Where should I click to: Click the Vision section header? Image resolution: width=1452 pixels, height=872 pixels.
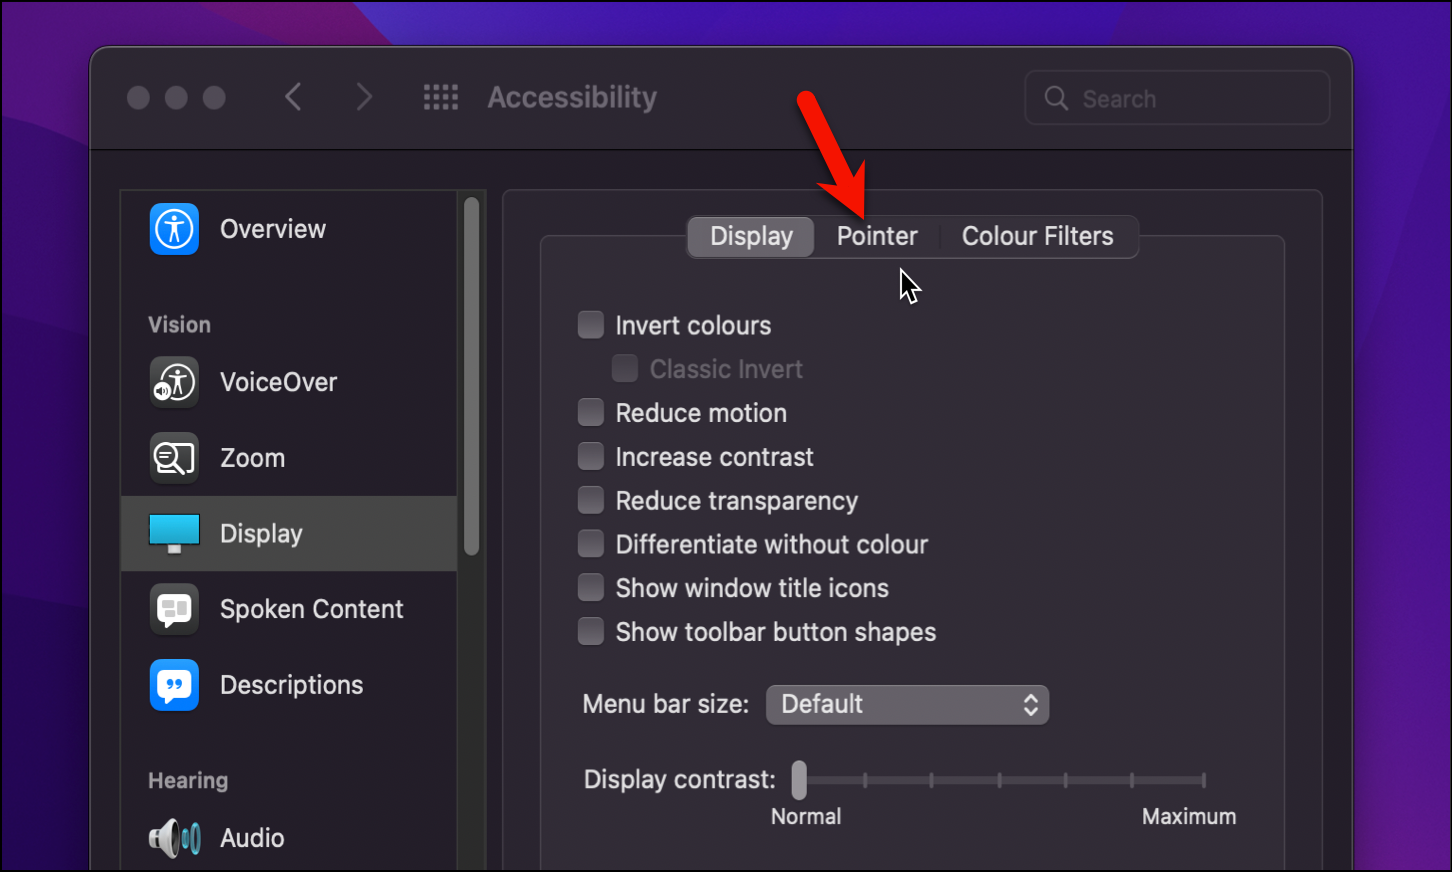(180, 325)
